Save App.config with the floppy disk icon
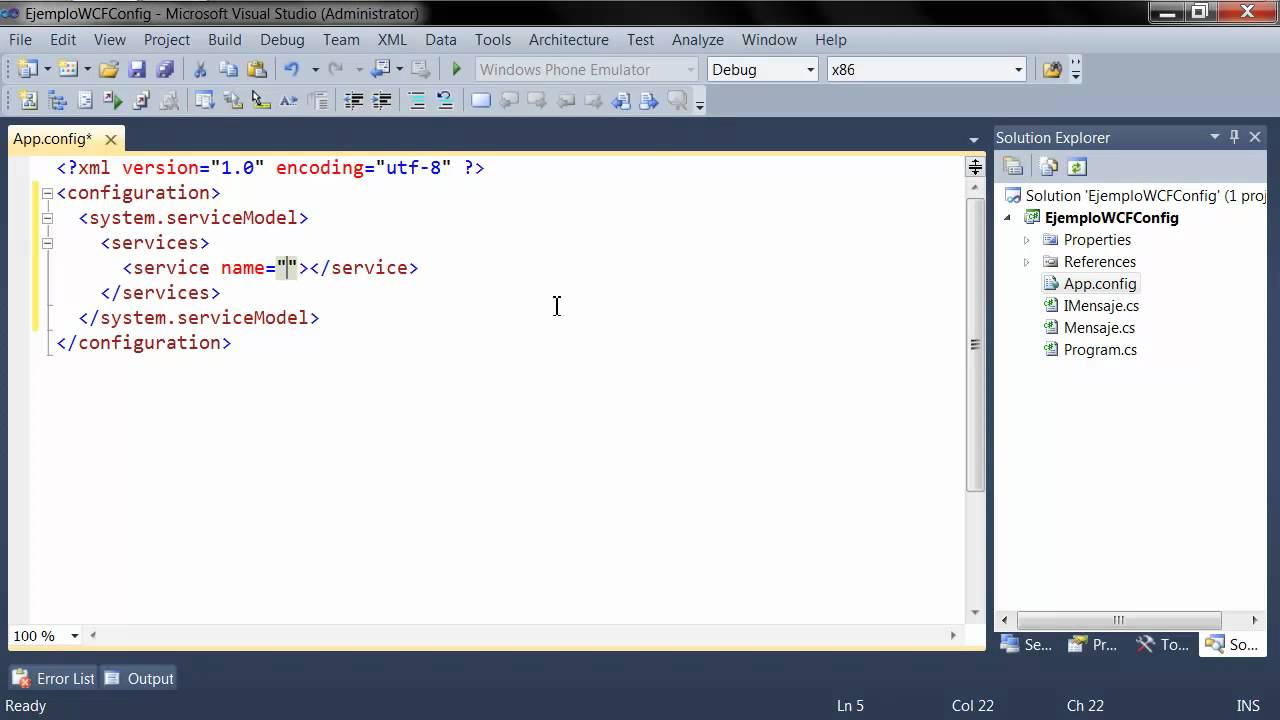Viewport: 1280px width, 720px height. point(137,69)
